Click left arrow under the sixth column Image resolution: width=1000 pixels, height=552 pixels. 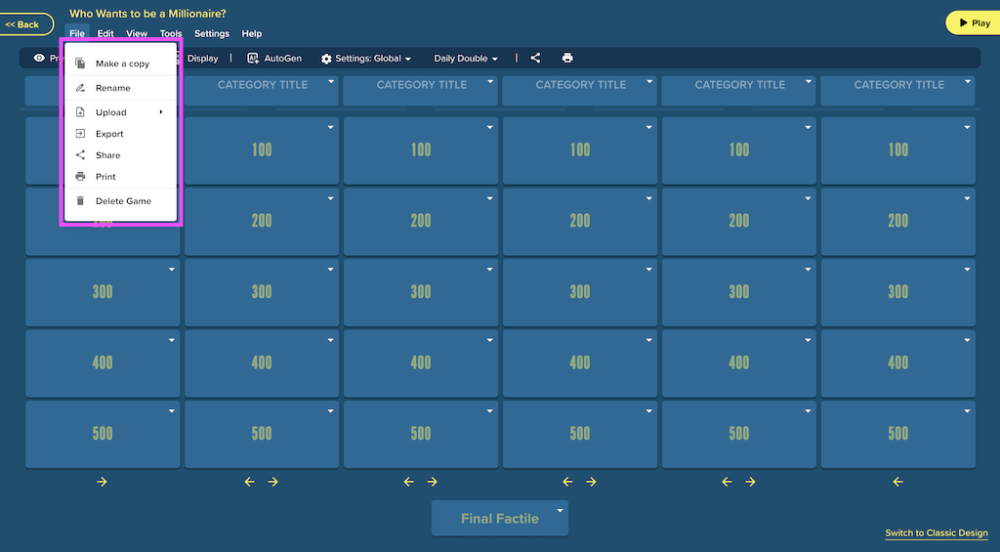[898, 482]
